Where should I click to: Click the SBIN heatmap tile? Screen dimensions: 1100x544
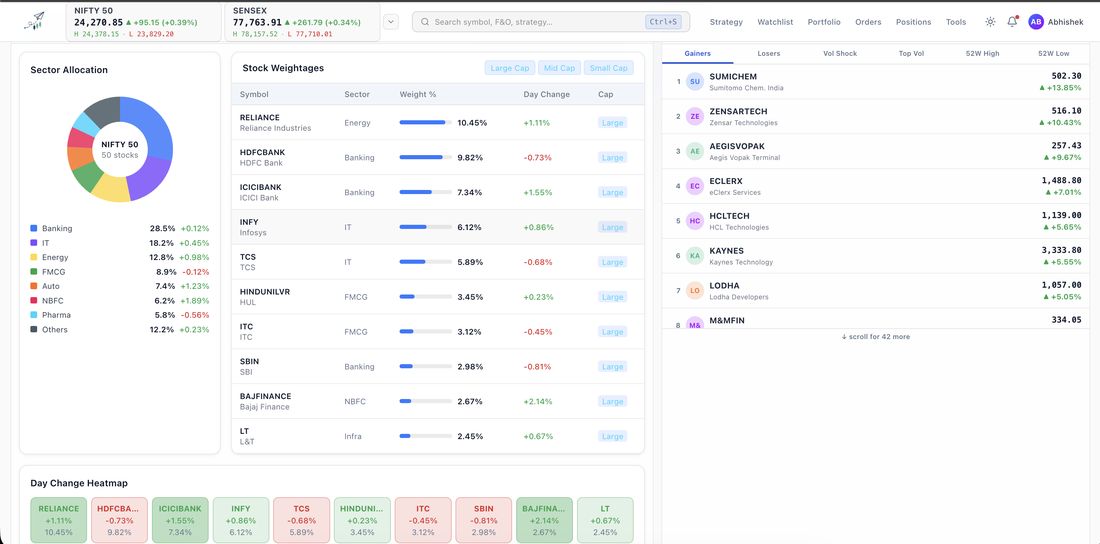pyautogui.click(x=483, y=520)
